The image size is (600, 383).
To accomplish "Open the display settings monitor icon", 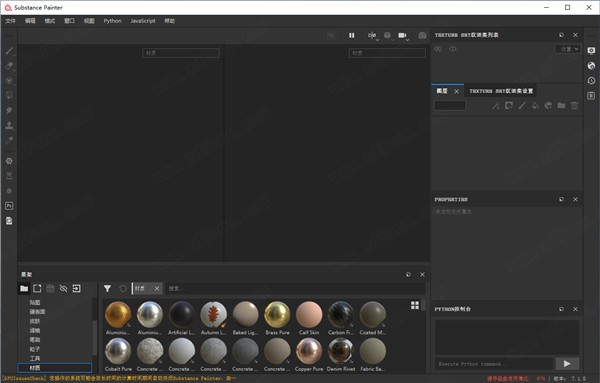I will (591, 51).
